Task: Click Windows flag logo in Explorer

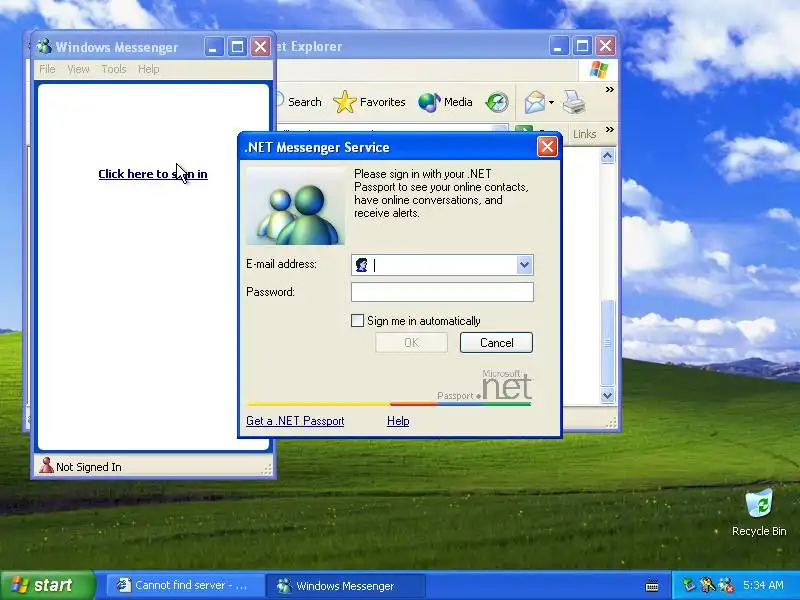Action: point(598,69)
